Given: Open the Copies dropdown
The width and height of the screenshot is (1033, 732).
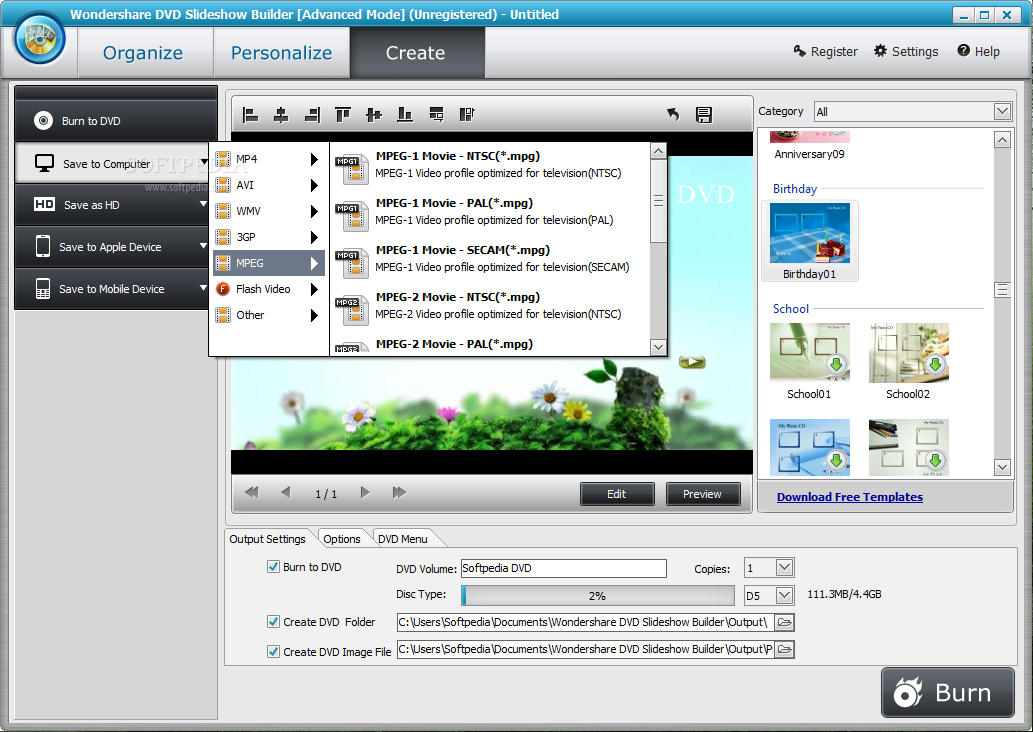Looking at the screenshot, I should click(784, 567).
